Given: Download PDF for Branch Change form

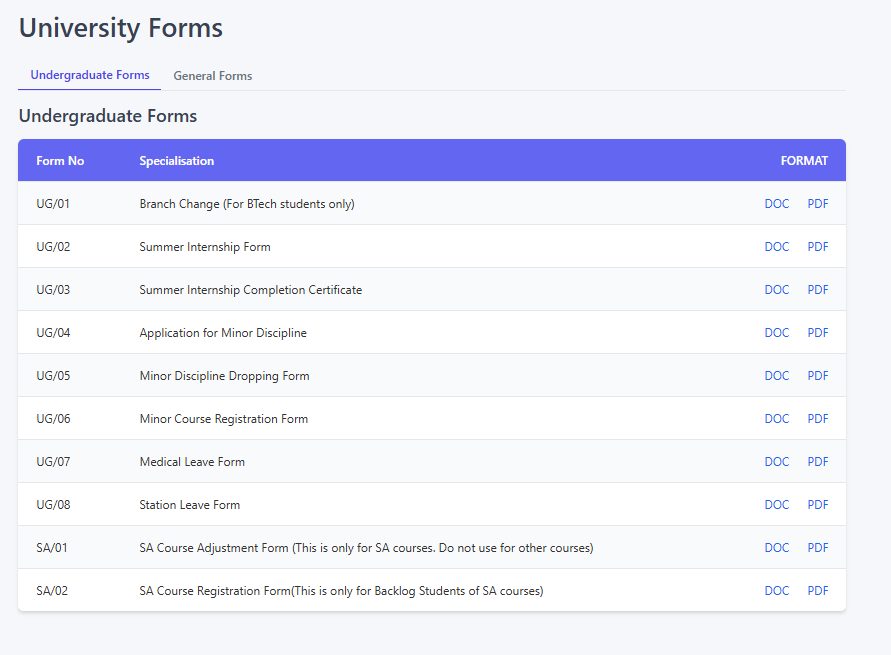Looking at the screenshot, I should [x=818, y=204].
